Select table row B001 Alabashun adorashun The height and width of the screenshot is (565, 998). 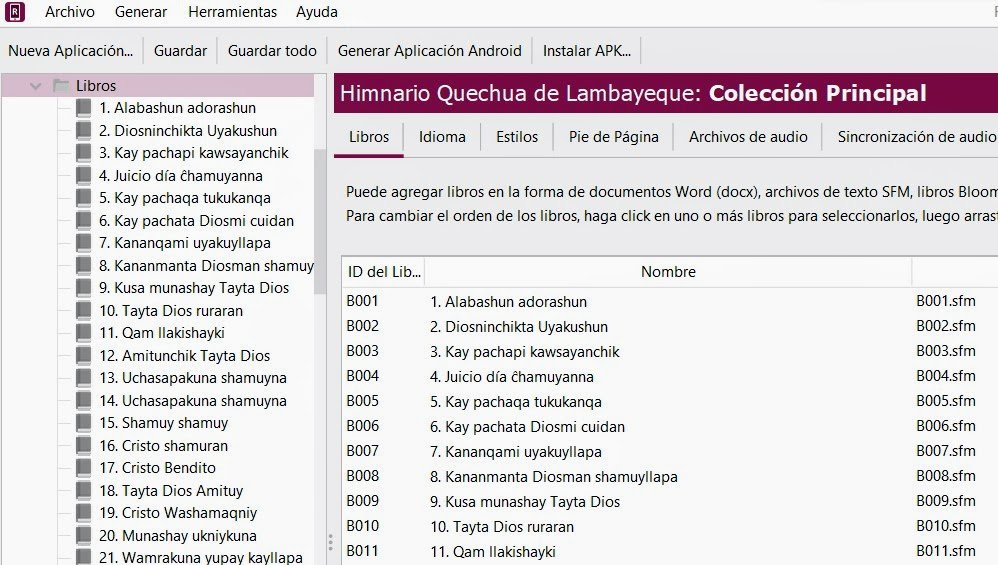670,302
